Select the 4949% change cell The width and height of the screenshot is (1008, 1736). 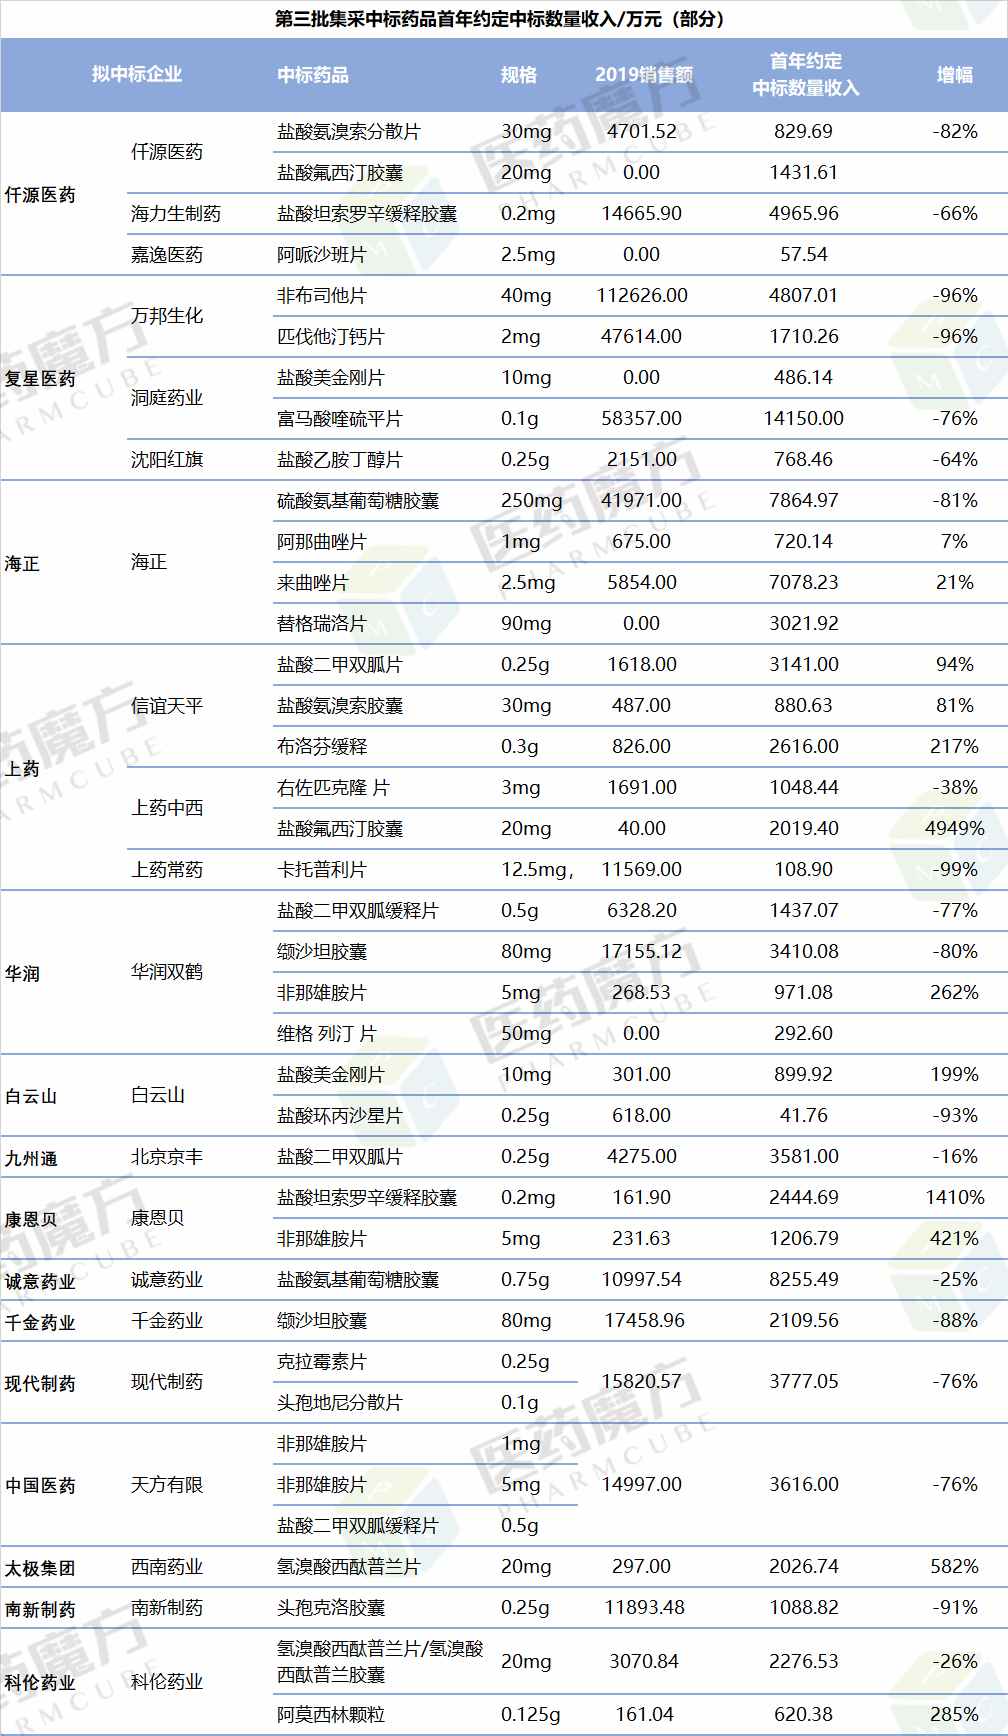[x=955, y=829]
